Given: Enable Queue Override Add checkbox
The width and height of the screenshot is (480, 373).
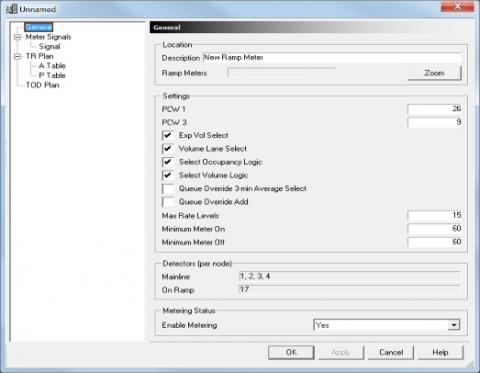Looking at the screenshot, I should pyautogui.click(x=168, y=202).
